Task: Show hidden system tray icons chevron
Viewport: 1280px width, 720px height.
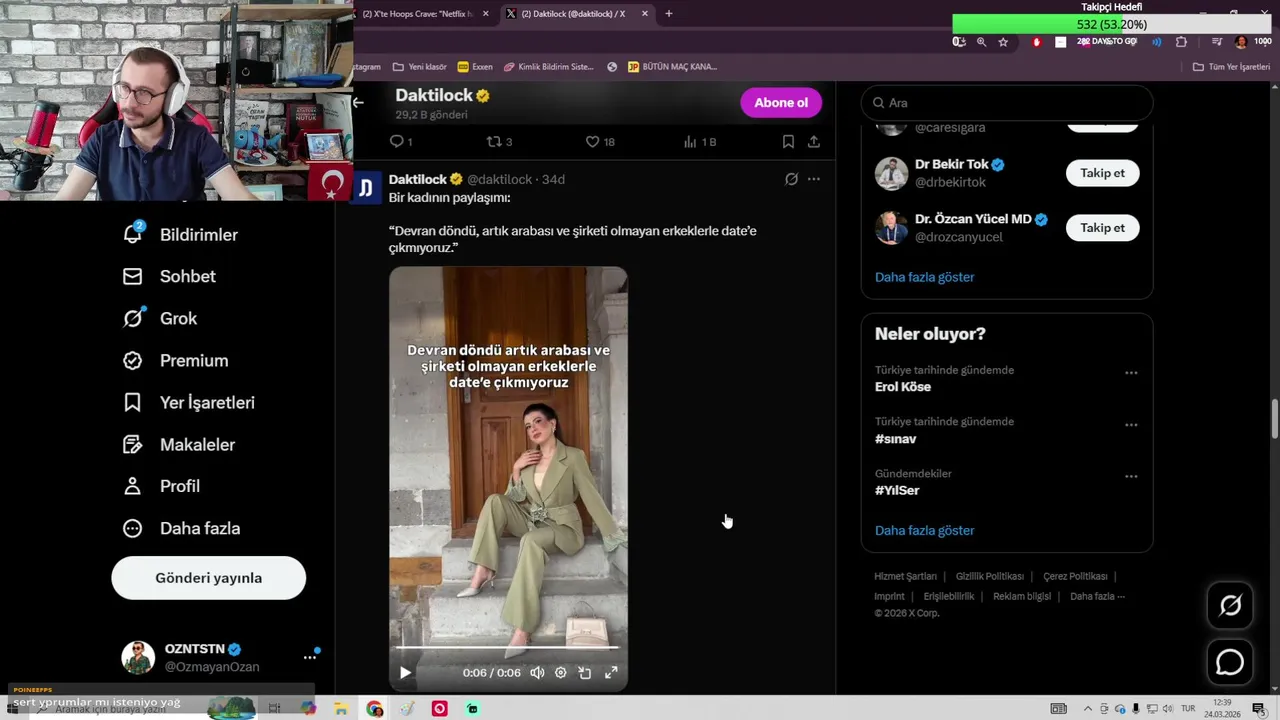Action: (1088, 709)
